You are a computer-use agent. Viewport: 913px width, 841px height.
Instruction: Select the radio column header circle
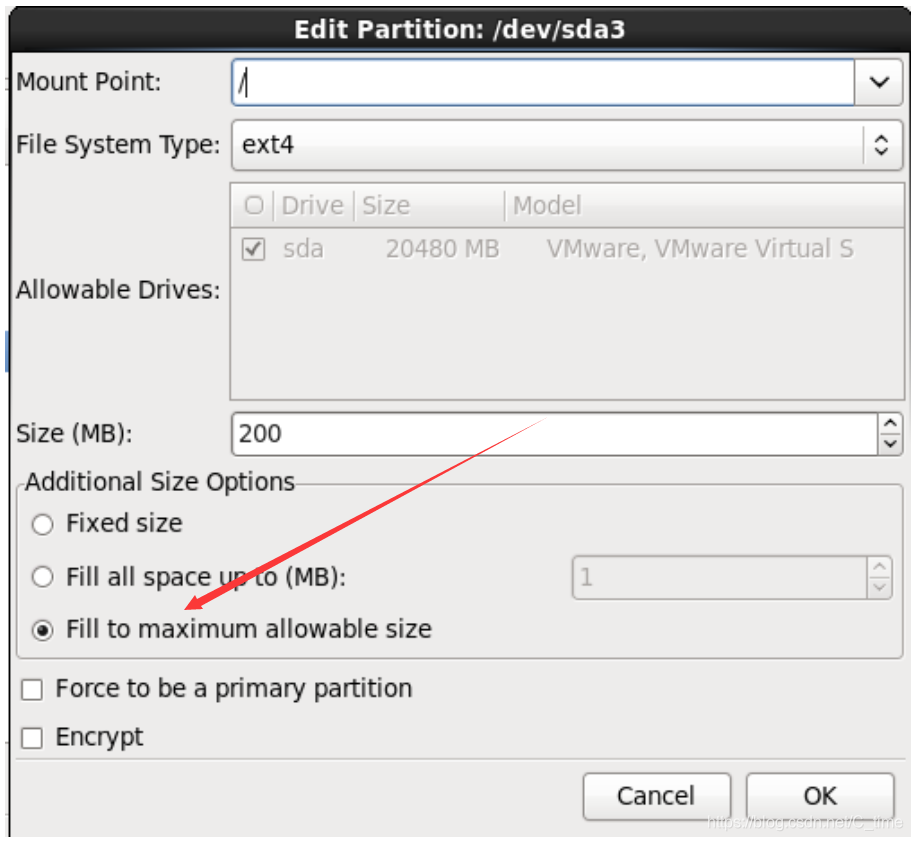tap(254, 206)
